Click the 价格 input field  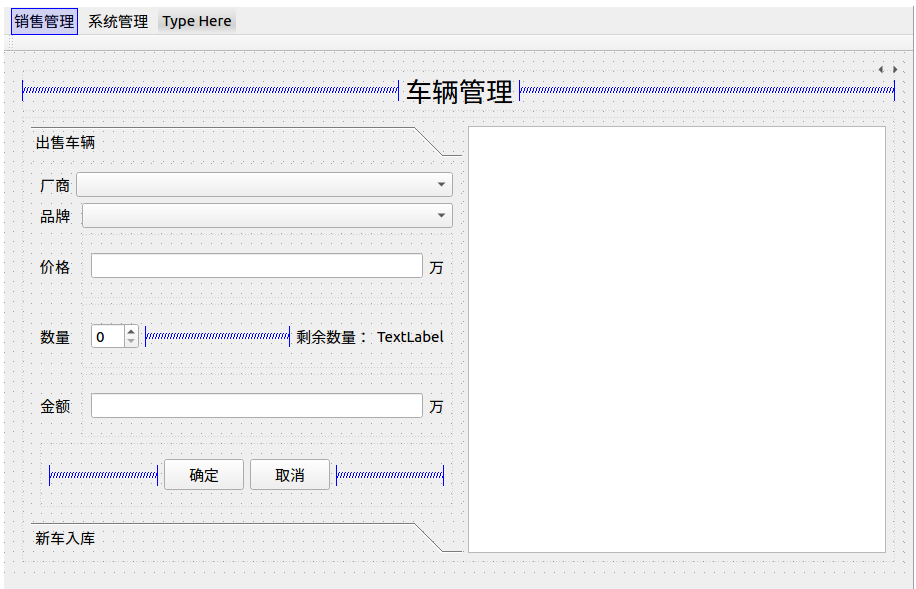click(x=256, y=266)
